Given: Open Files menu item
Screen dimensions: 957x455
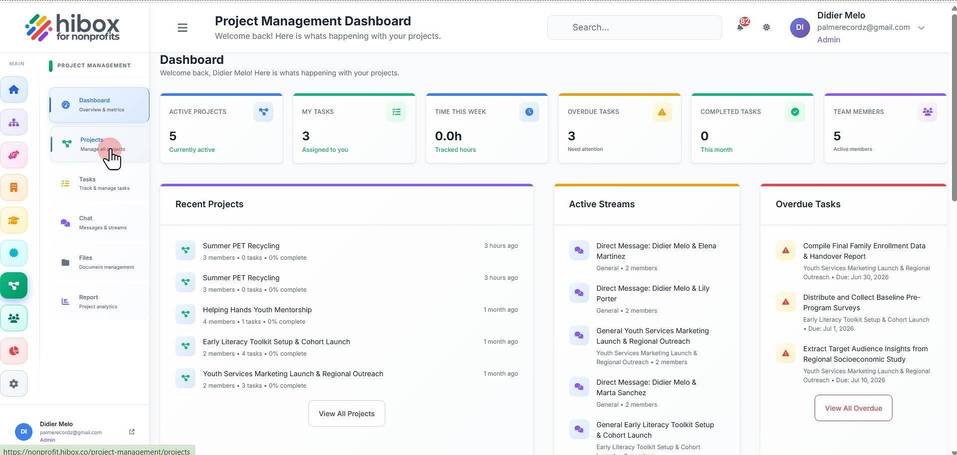Looking at the screenshot, I should point(99,262).
